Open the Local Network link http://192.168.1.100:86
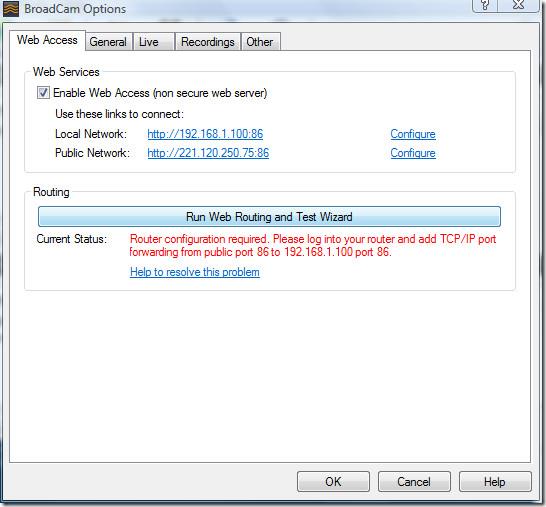546x507 pixels. 205,134
